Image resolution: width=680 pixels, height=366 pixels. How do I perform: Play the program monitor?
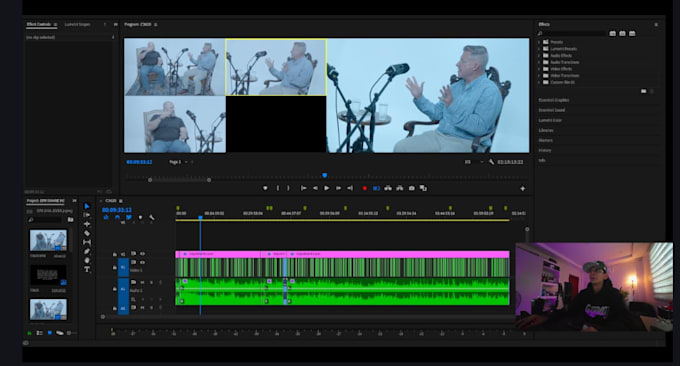[x=327, y=188]
